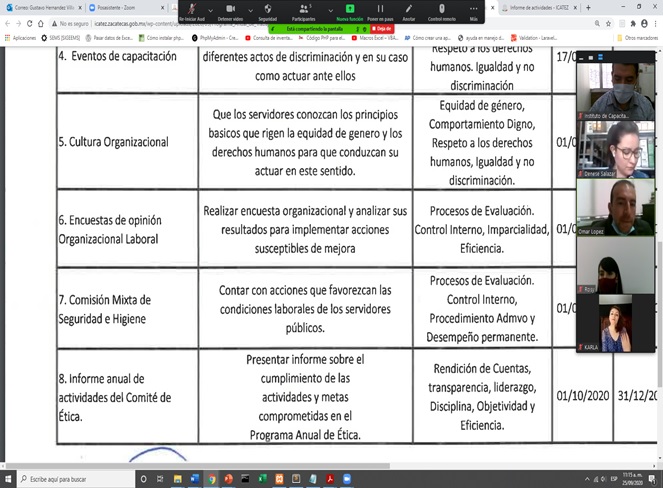Click the horizontal page scrollbar
Screen dimensions: 663x488
pos(197,466)
